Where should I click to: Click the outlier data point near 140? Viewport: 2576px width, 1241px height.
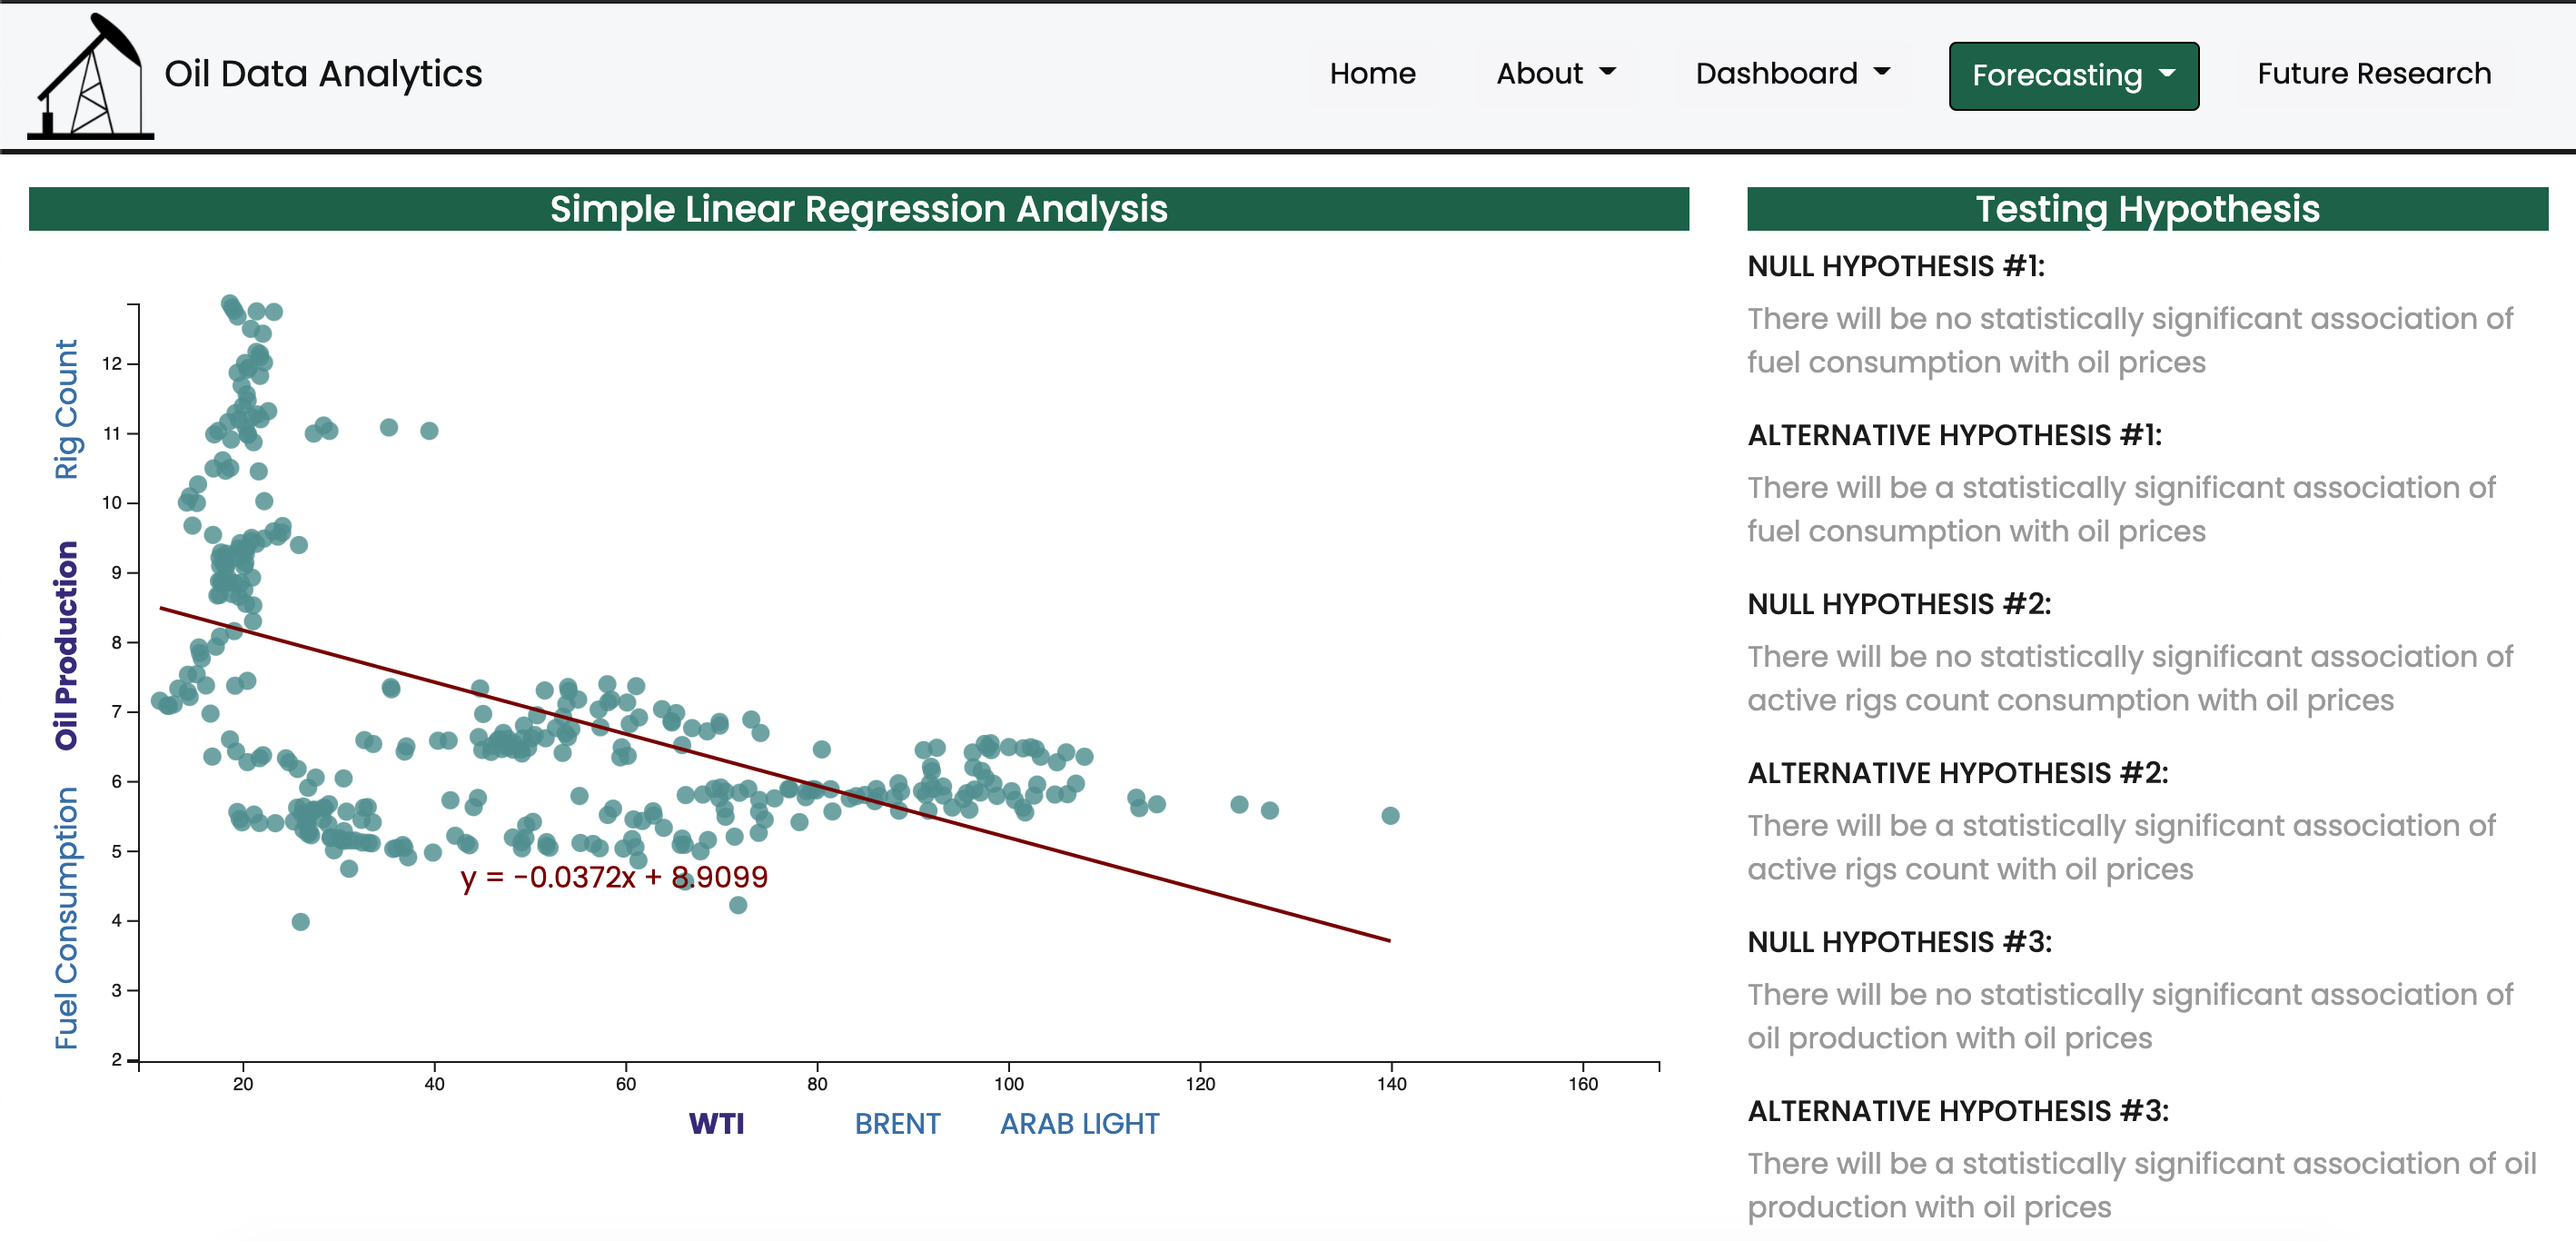click(1389, 815)
